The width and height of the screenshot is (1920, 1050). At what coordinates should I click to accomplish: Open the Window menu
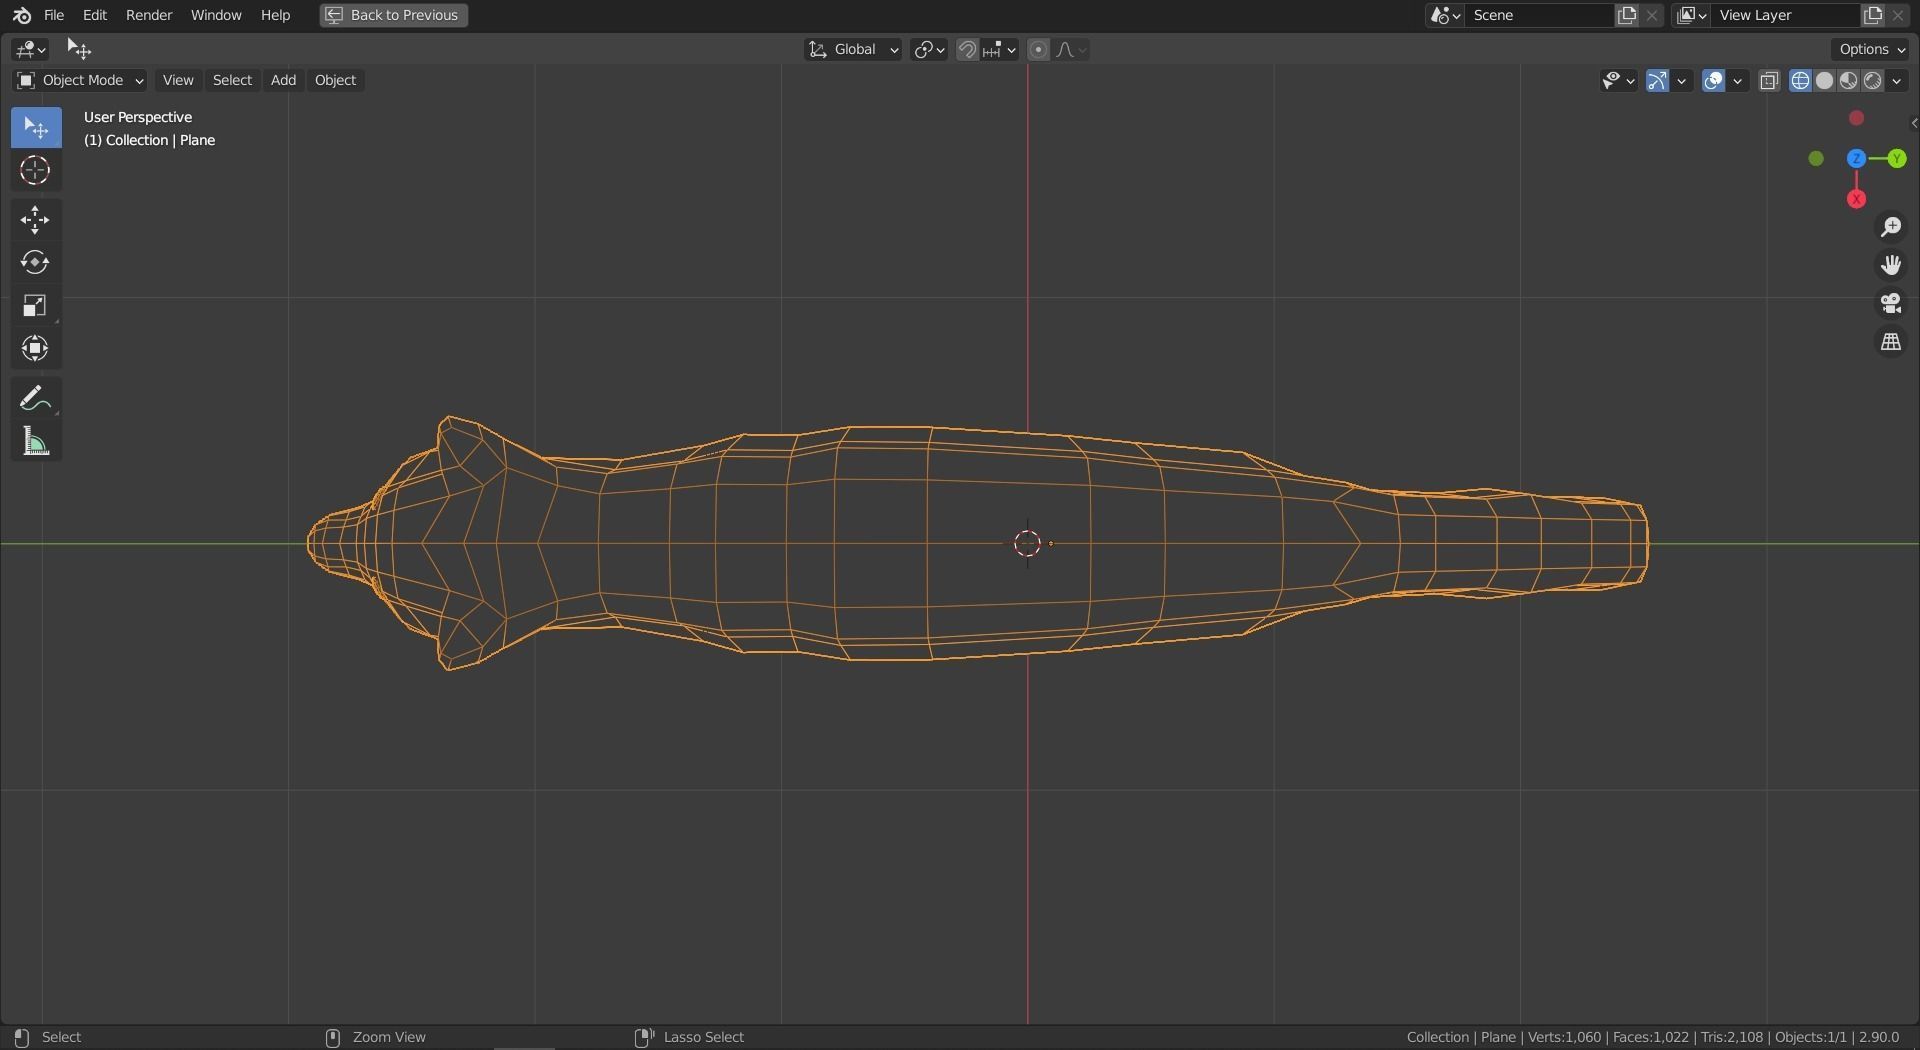216,15
